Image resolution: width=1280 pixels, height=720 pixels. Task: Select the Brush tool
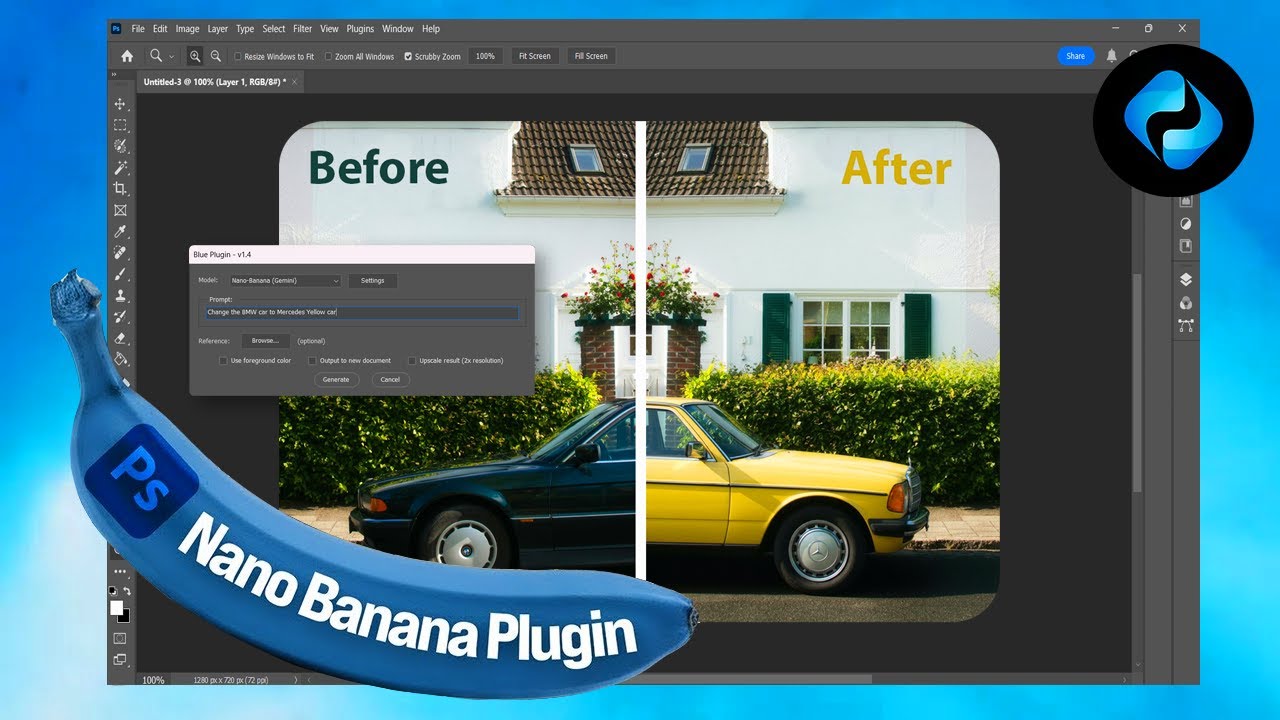click(120, 273)
